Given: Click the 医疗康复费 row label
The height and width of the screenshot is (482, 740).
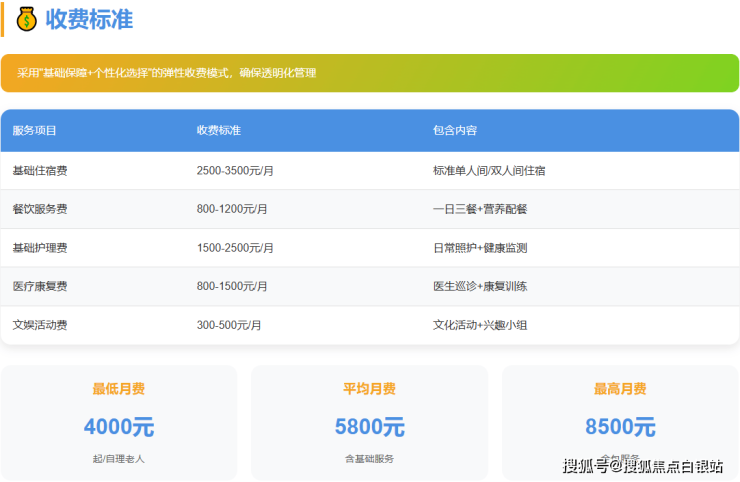Looking at the screenshot, I should coord(40,286).
